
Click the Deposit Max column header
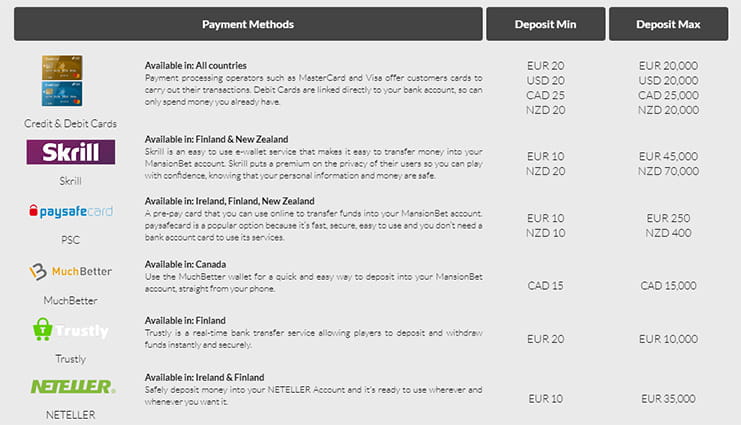(668, 24)
